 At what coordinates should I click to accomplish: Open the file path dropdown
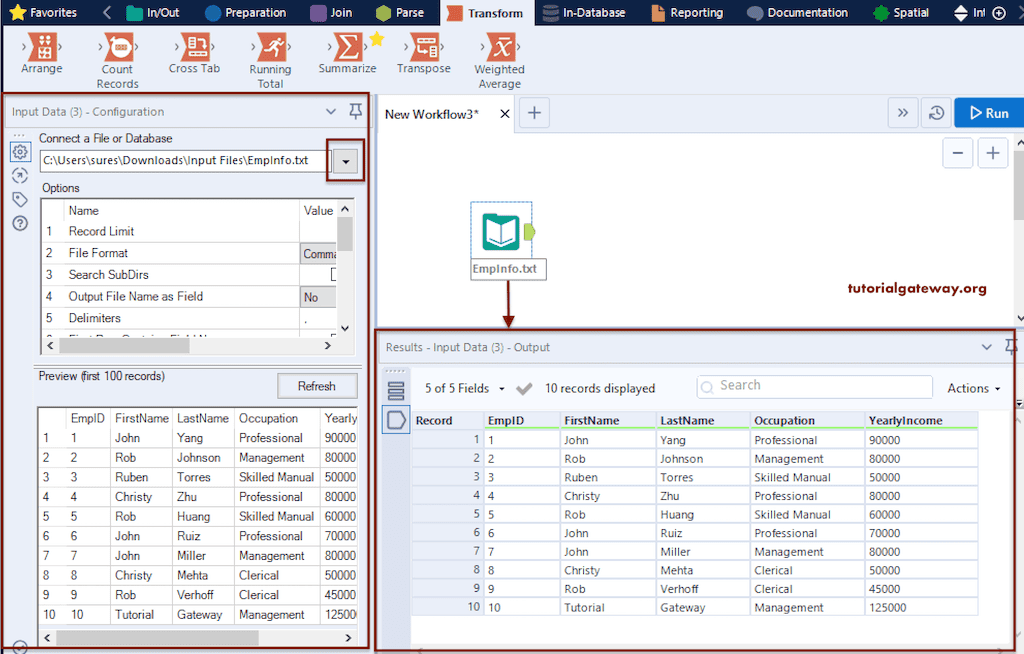click(x=344, y=160)
